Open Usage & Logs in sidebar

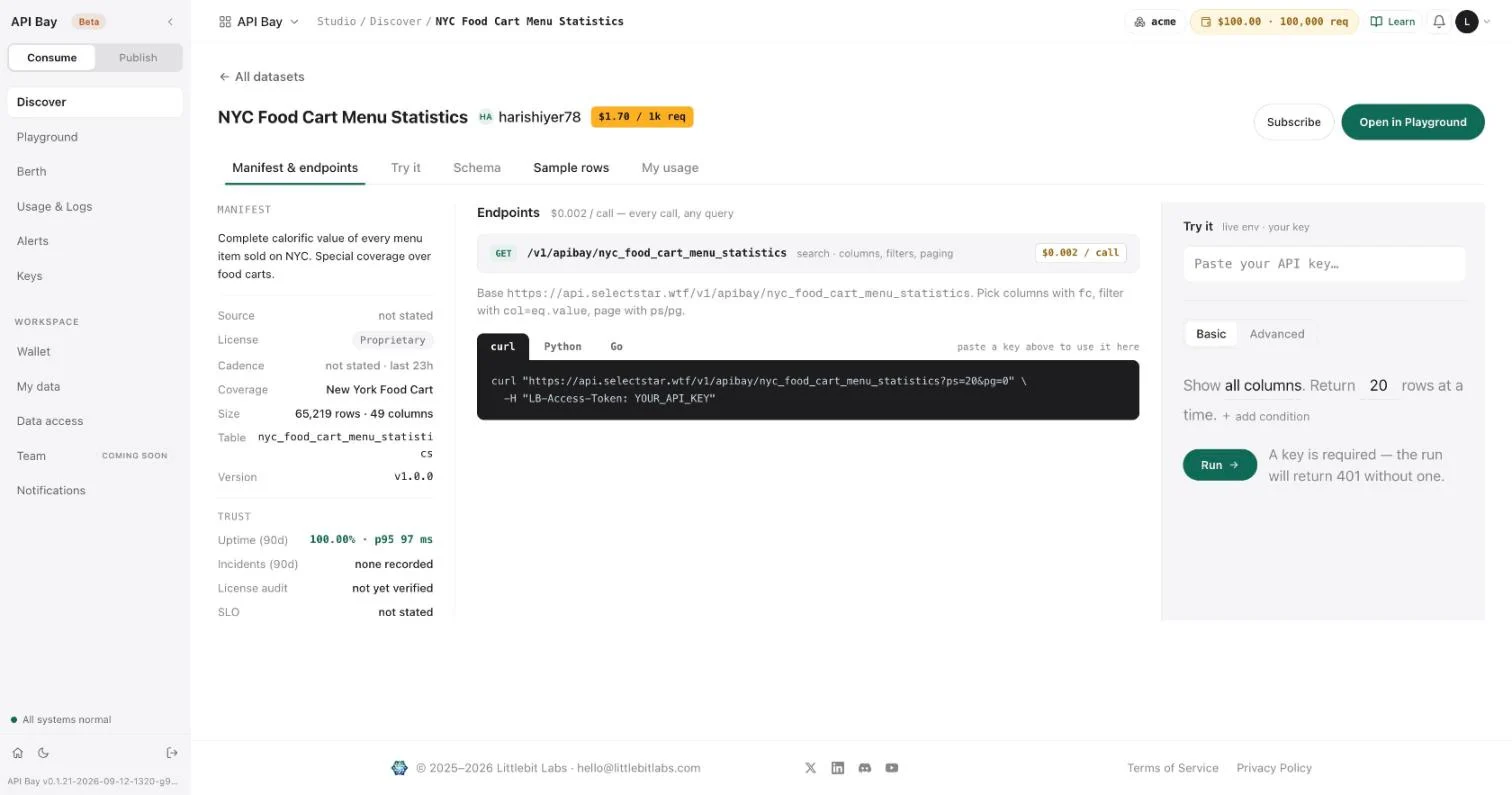pos(95,206)
